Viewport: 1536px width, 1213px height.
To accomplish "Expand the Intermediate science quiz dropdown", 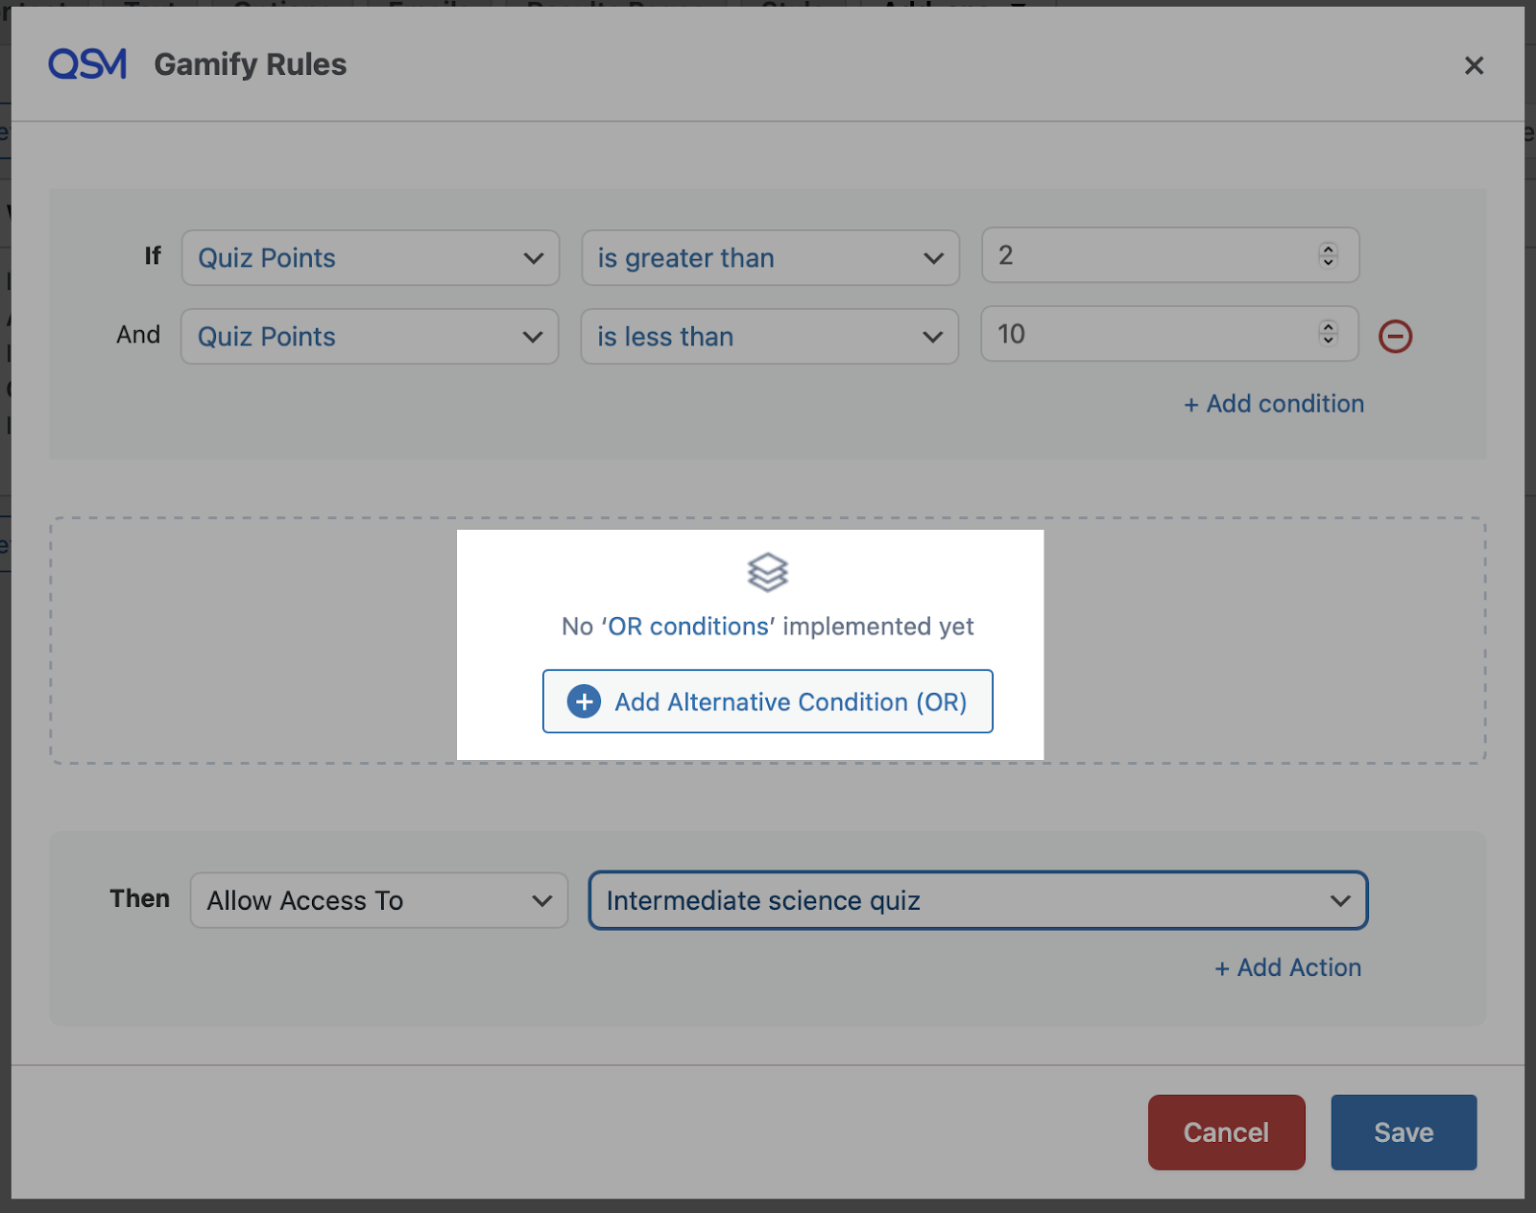I will [978, 900].
